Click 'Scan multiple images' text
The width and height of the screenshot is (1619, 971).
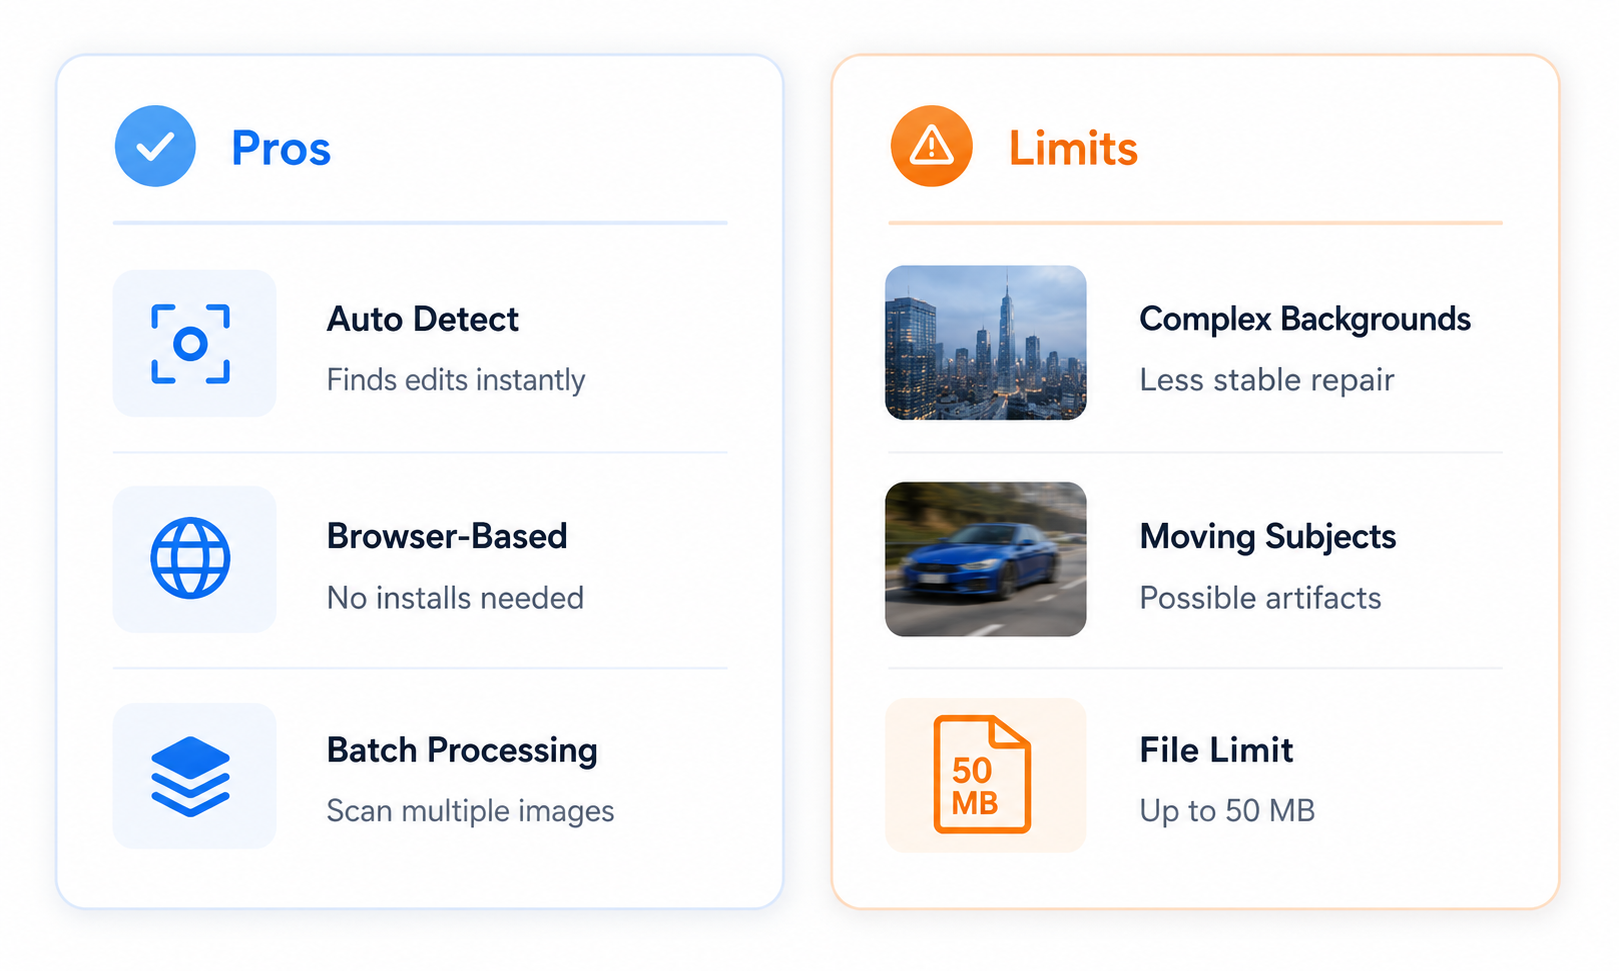click(470, 811)
